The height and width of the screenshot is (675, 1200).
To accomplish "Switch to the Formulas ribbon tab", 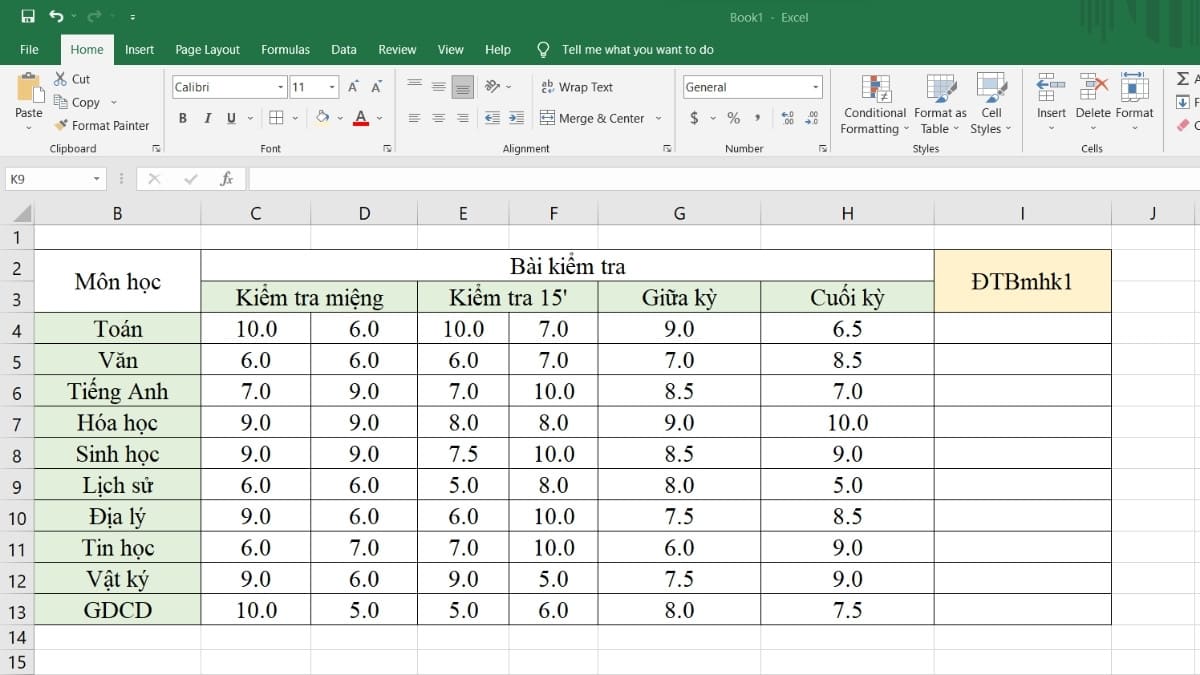I will [x=285, y=49].
